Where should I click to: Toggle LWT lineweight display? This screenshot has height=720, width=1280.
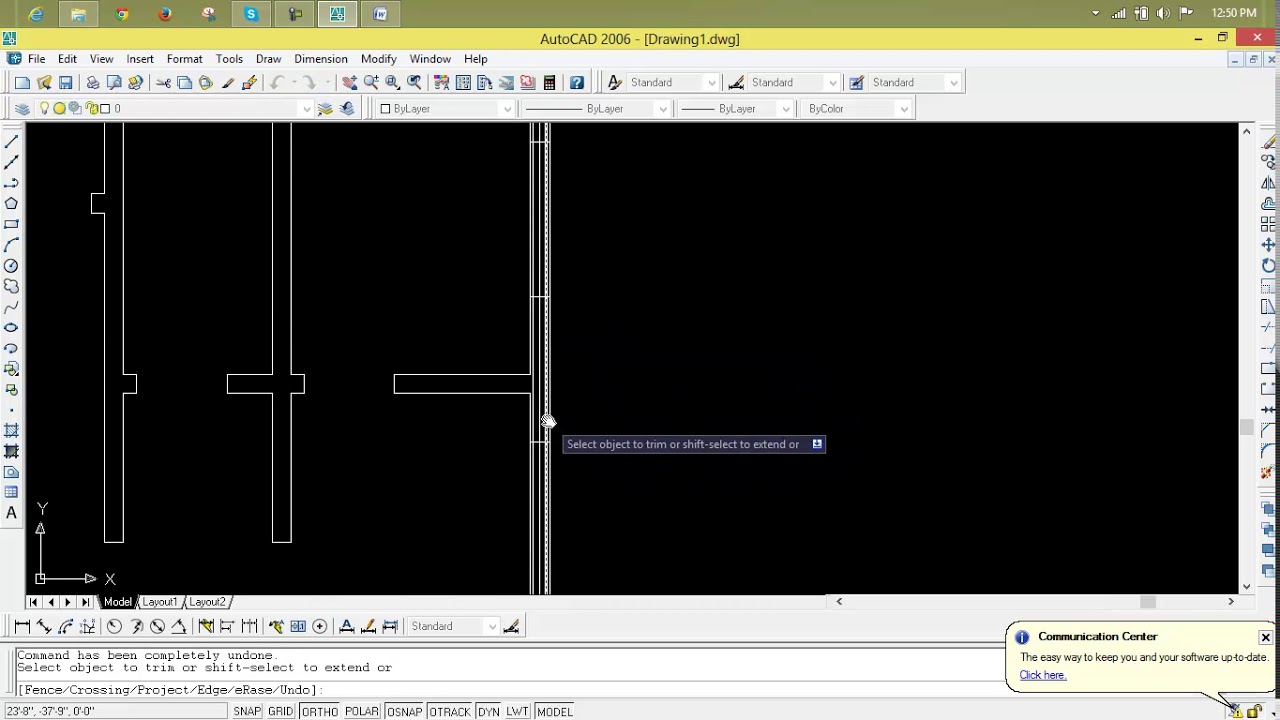tap(517, 712)
